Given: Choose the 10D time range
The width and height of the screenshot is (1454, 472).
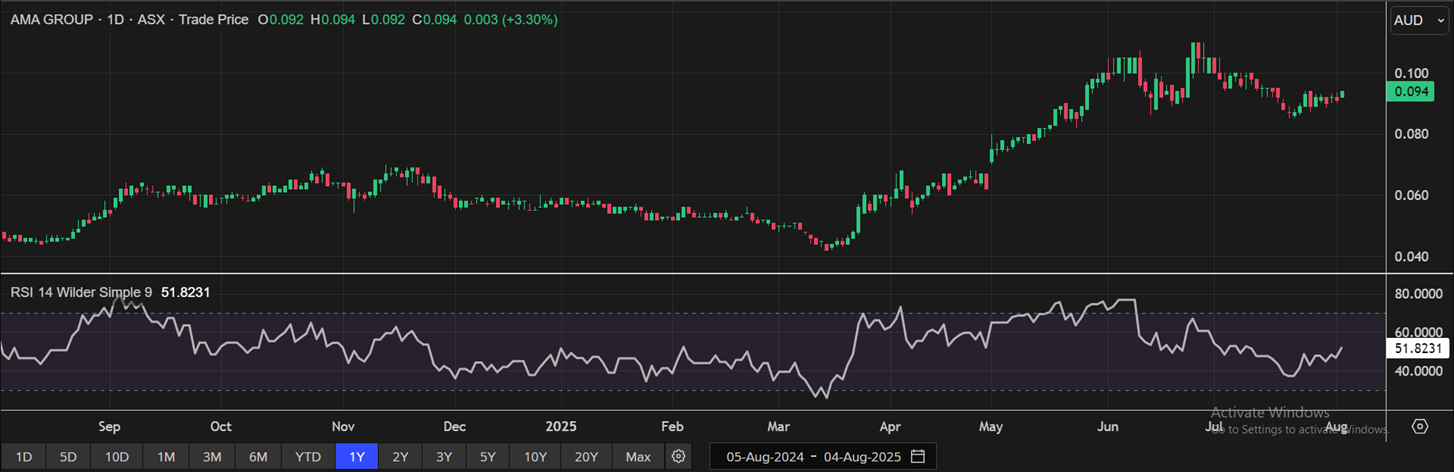Looking at the screenshot, I should coord(117,457).
